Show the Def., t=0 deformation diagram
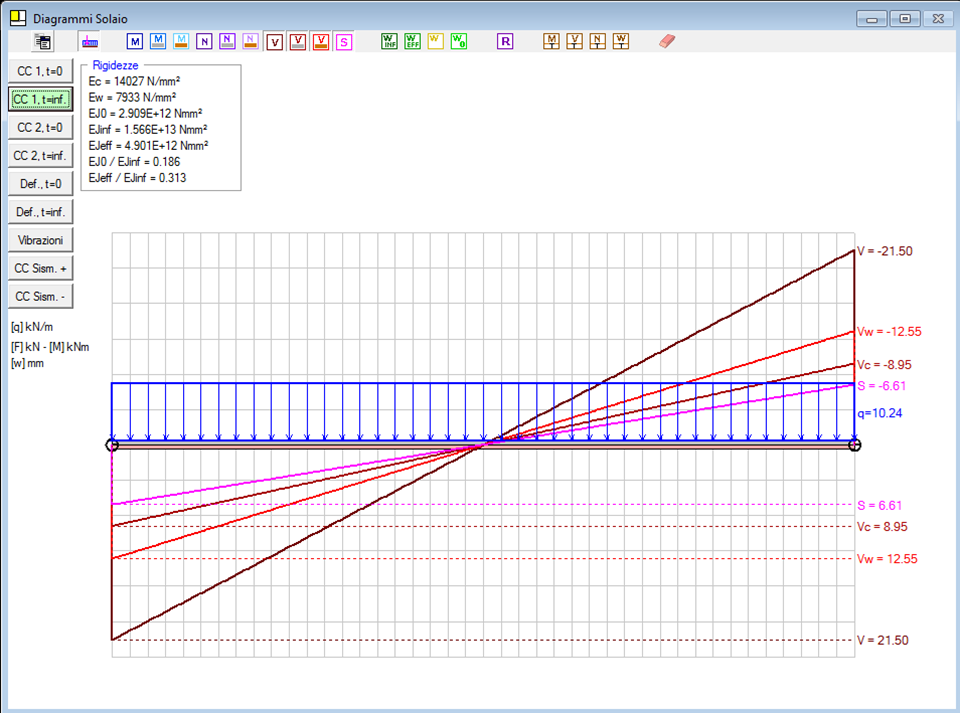 (40, 184)
